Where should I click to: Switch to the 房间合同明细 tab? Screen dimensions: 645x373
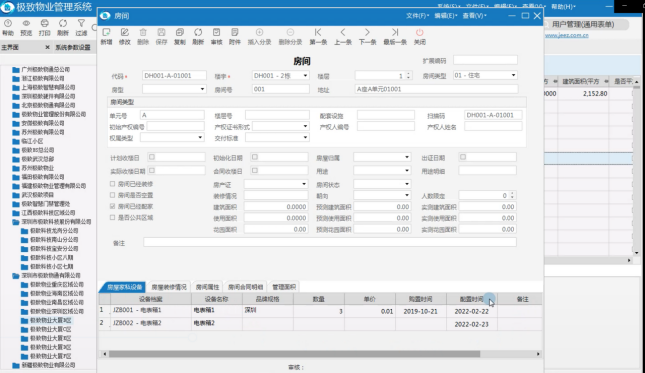click(245, 287)
